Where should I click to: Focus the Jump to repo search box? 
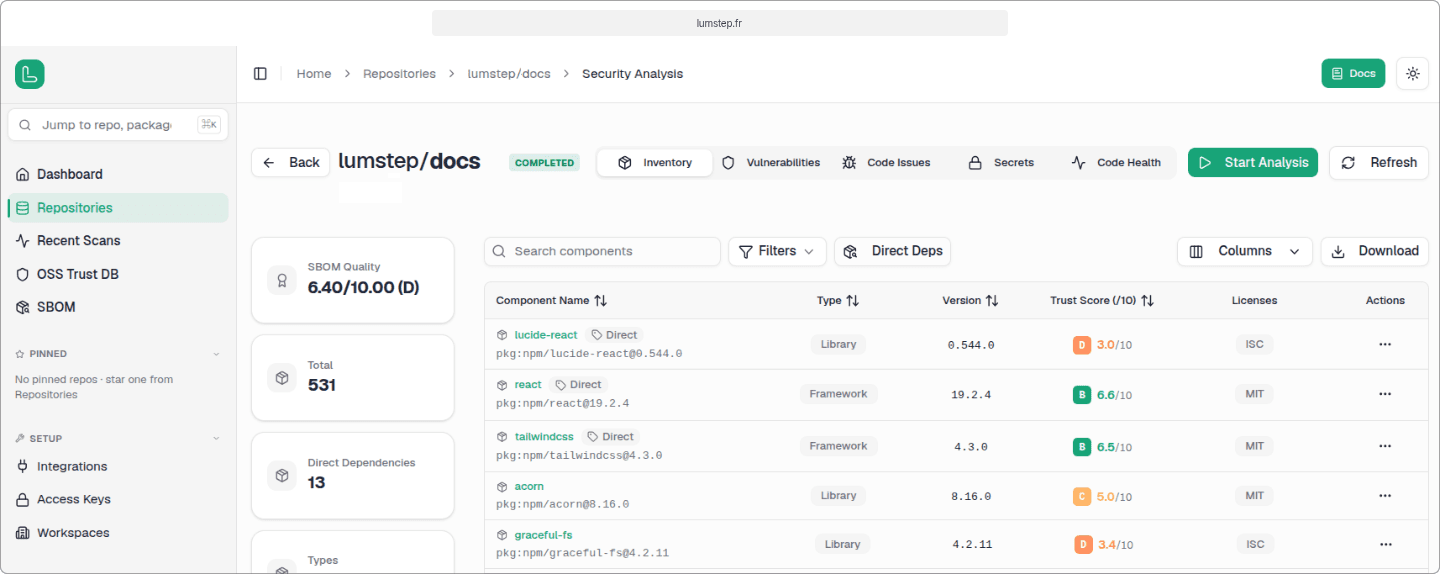[118, 125]
